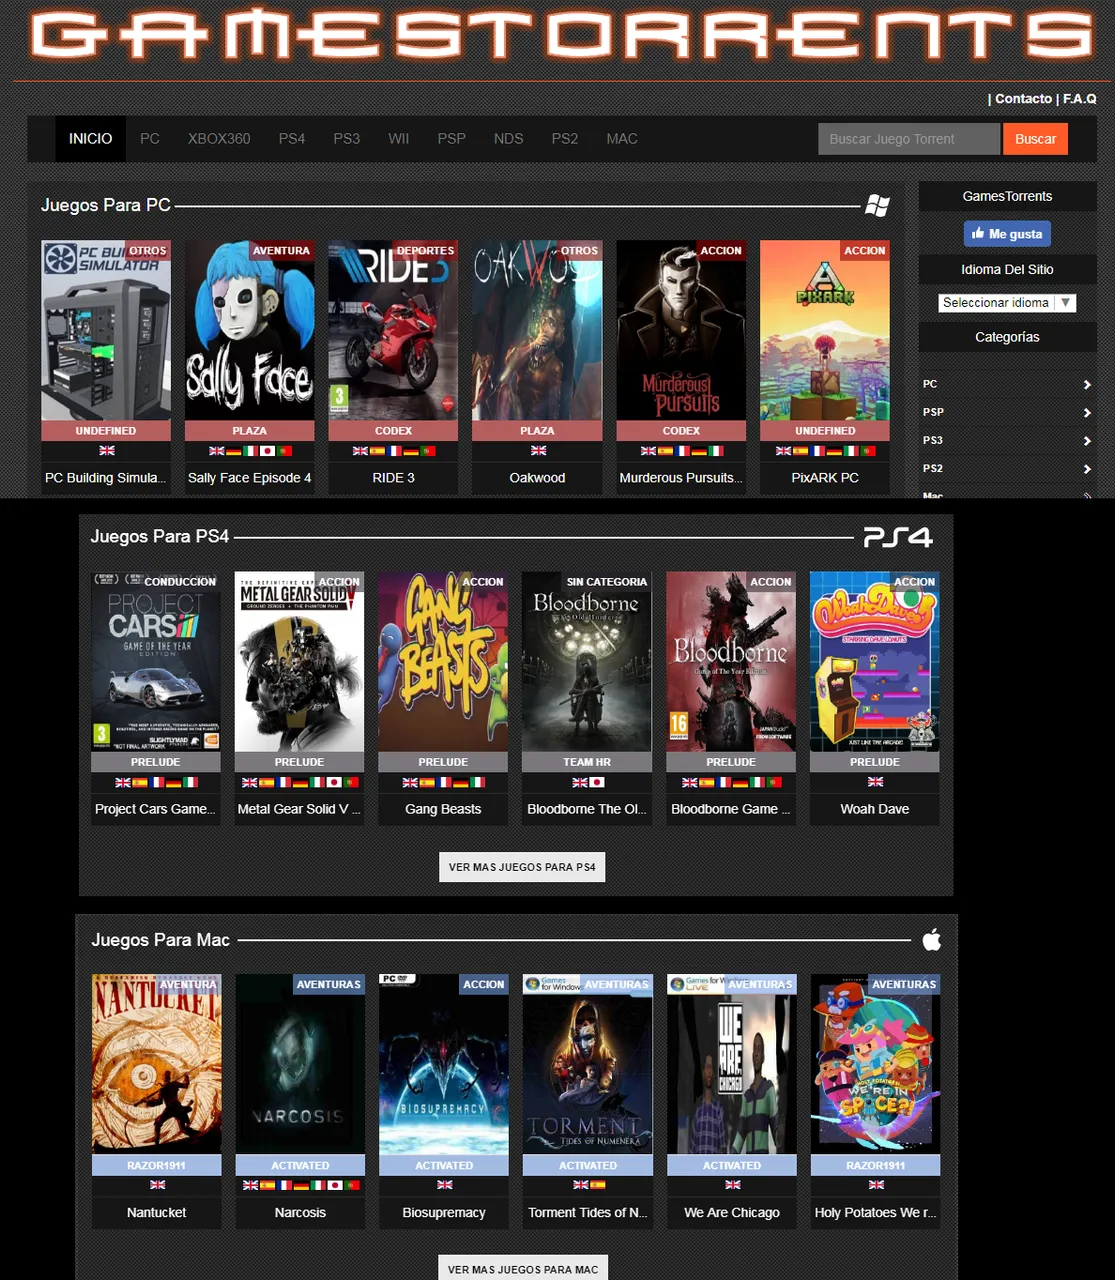Viewport: 1115px width, 1280px height.
Task: Click the Windows logo icon in Juegos Para PC
Action: click(877, 205)
